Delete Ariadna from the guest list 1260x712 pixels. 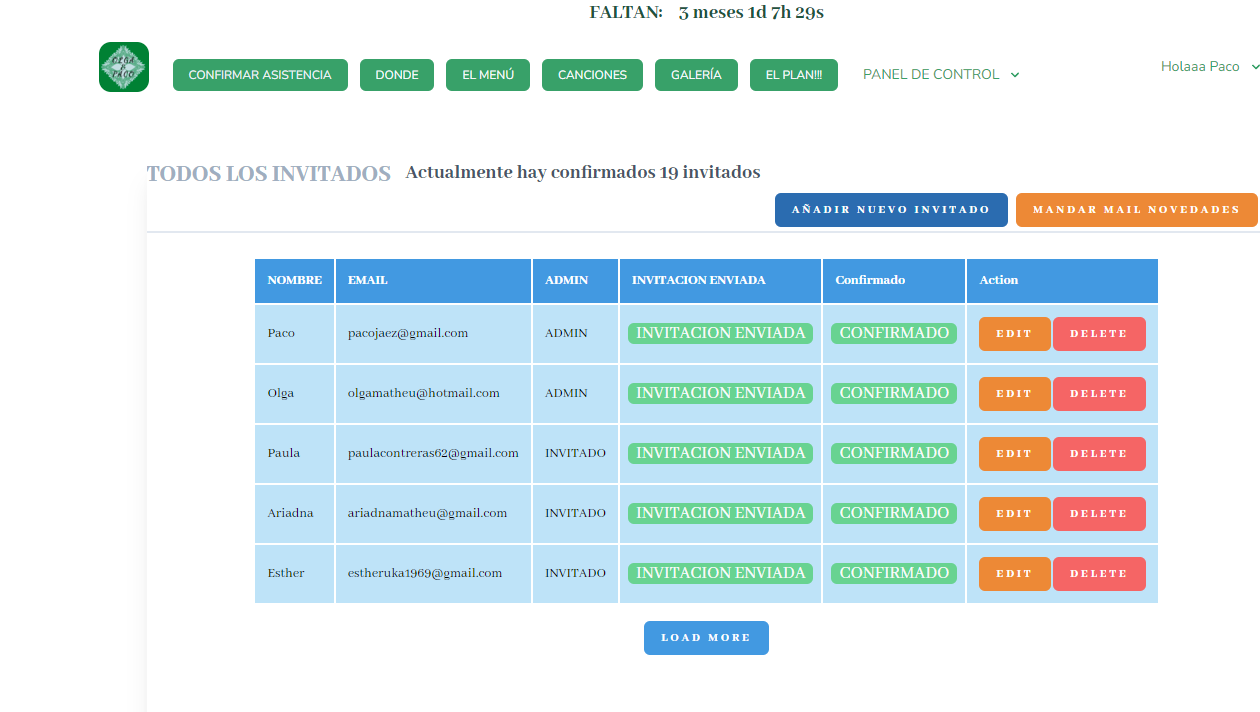coord(1099,514)
